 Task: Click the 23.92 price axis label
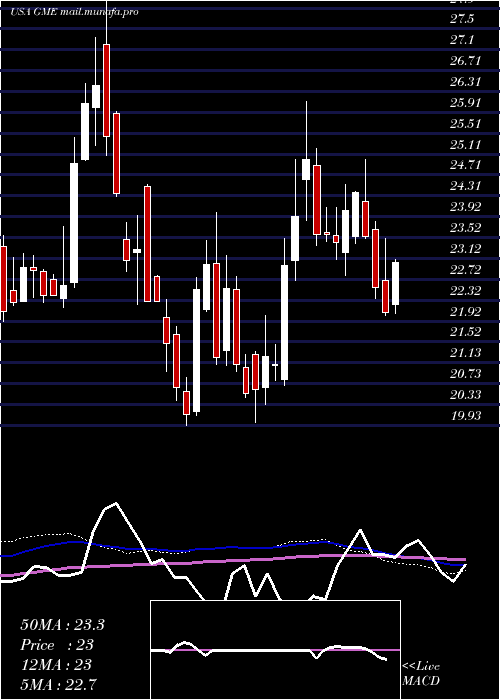click(x=466, y=207)
